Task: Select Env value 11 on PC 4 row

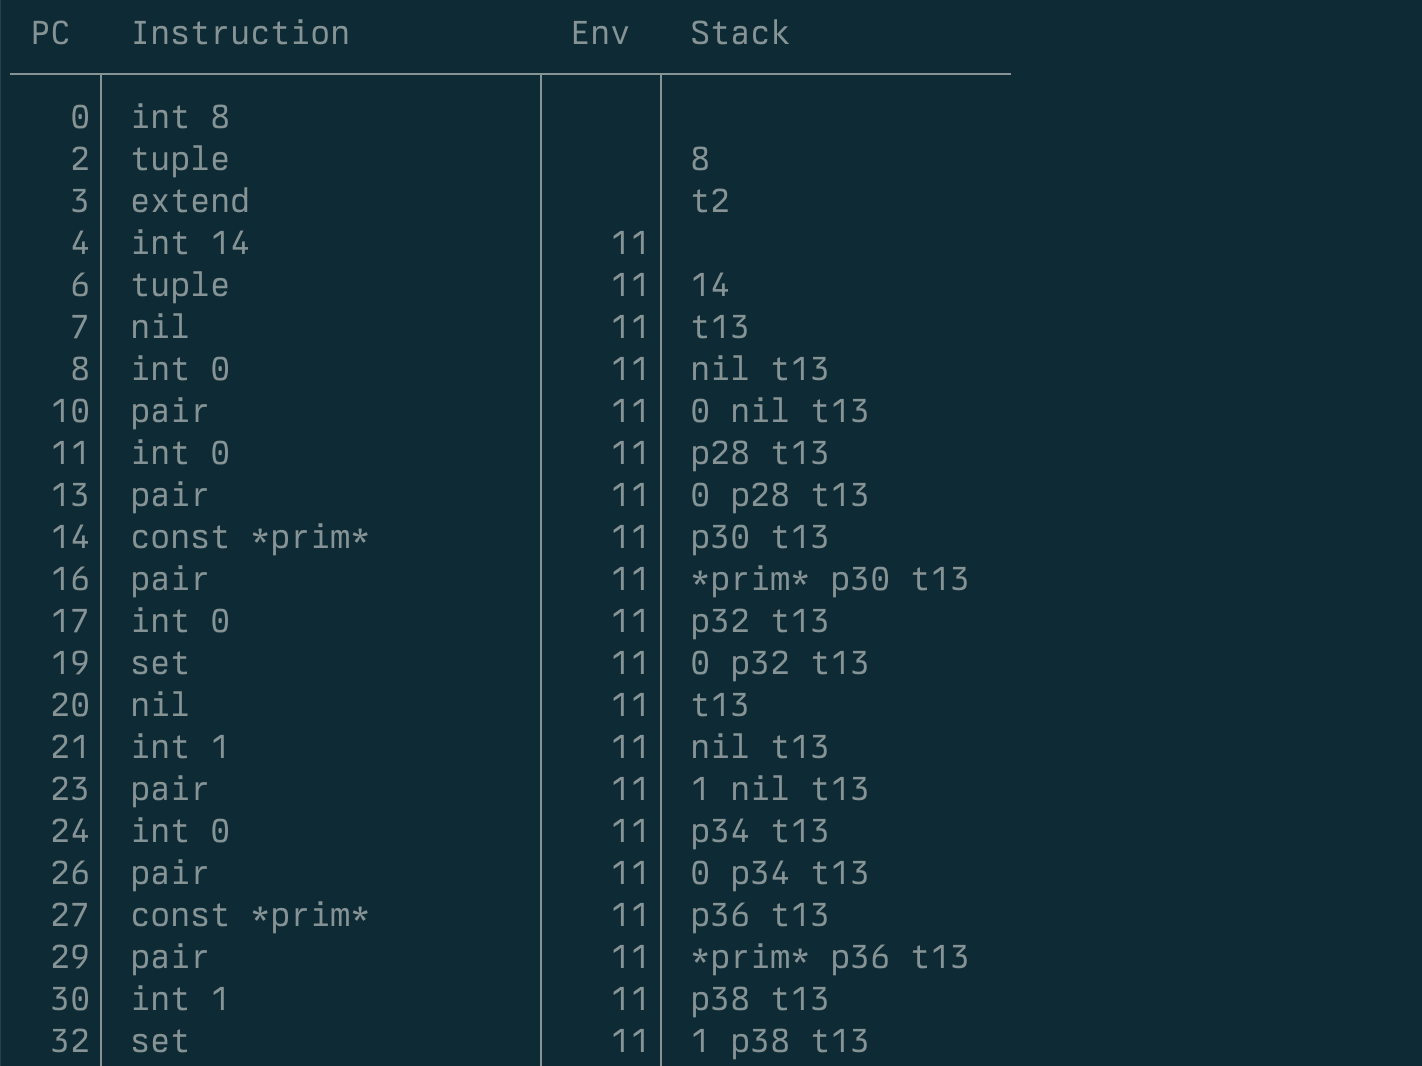Action: [x=630, y=243]
